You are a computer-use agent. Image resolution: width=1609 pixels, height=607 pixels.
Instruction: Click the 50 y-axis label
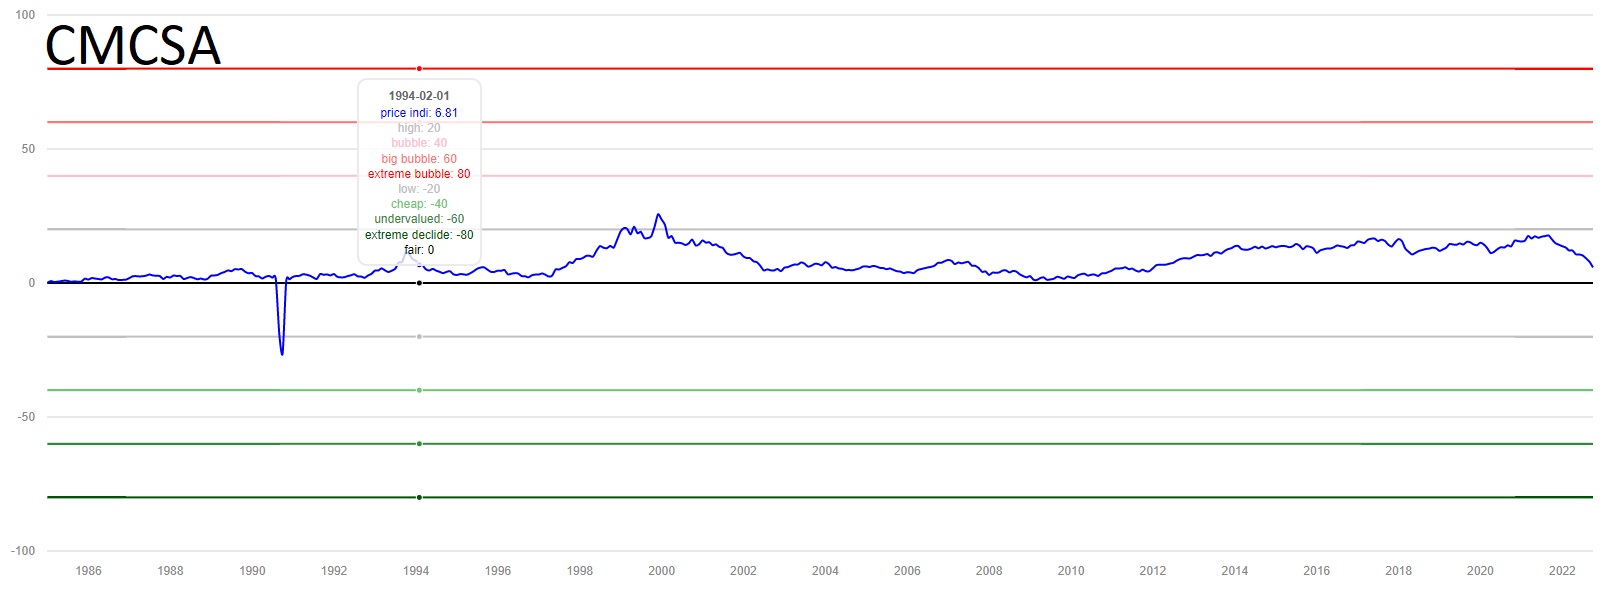pos(29,149)
